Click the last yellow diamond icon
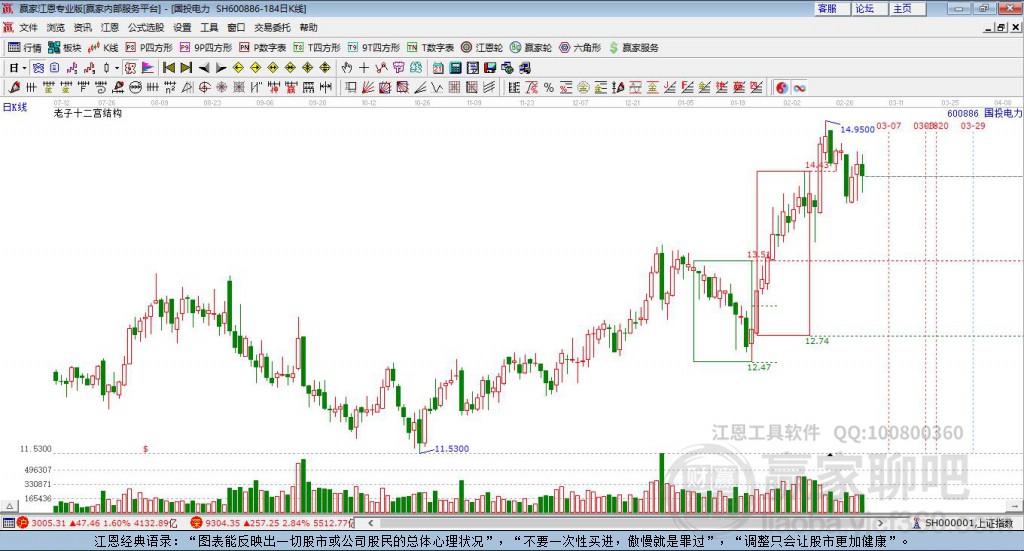Viewport: 1024px width, 551px height. (x=325, y=68)
